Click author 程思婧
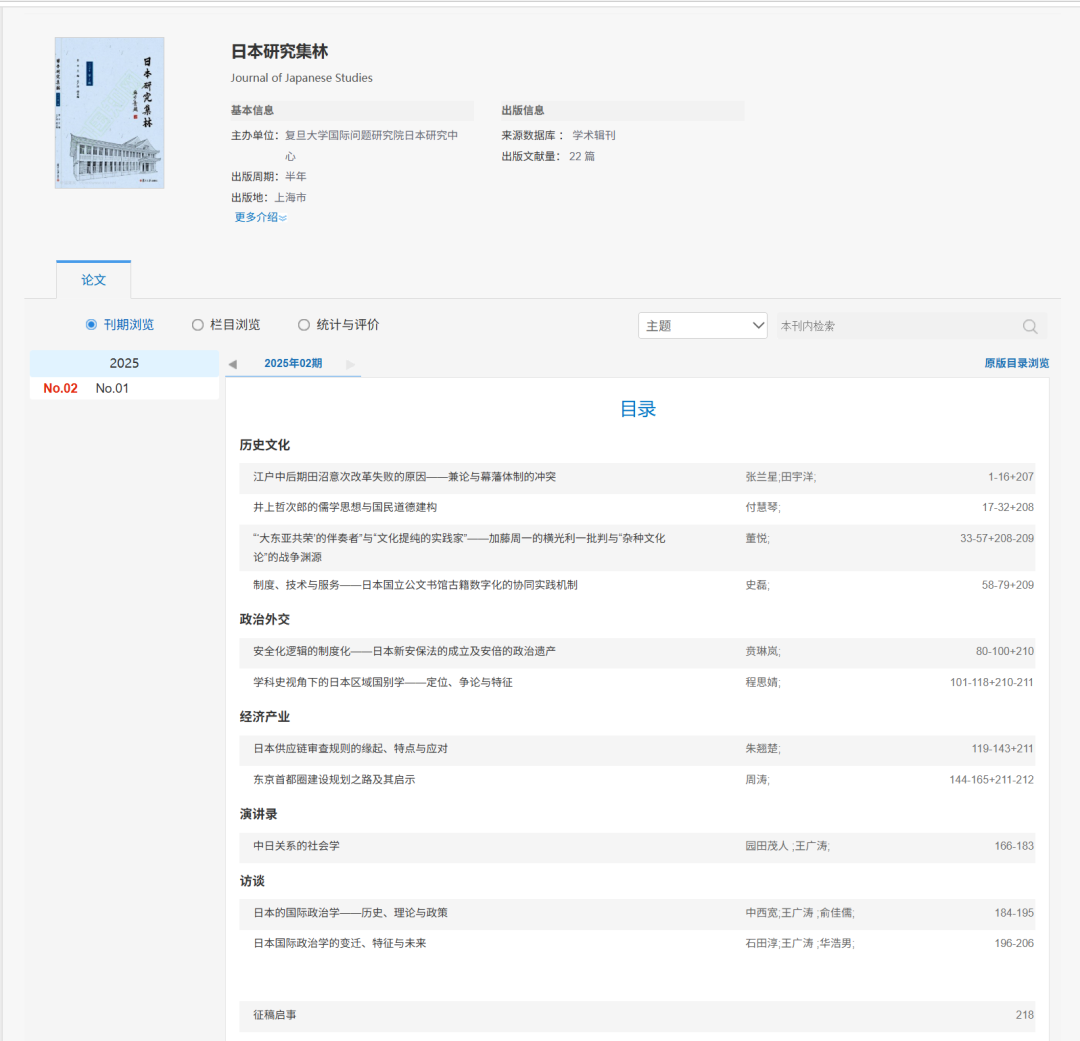Image resolution: width=1080 pixels, height=1041 pixels. coord(761,682)
